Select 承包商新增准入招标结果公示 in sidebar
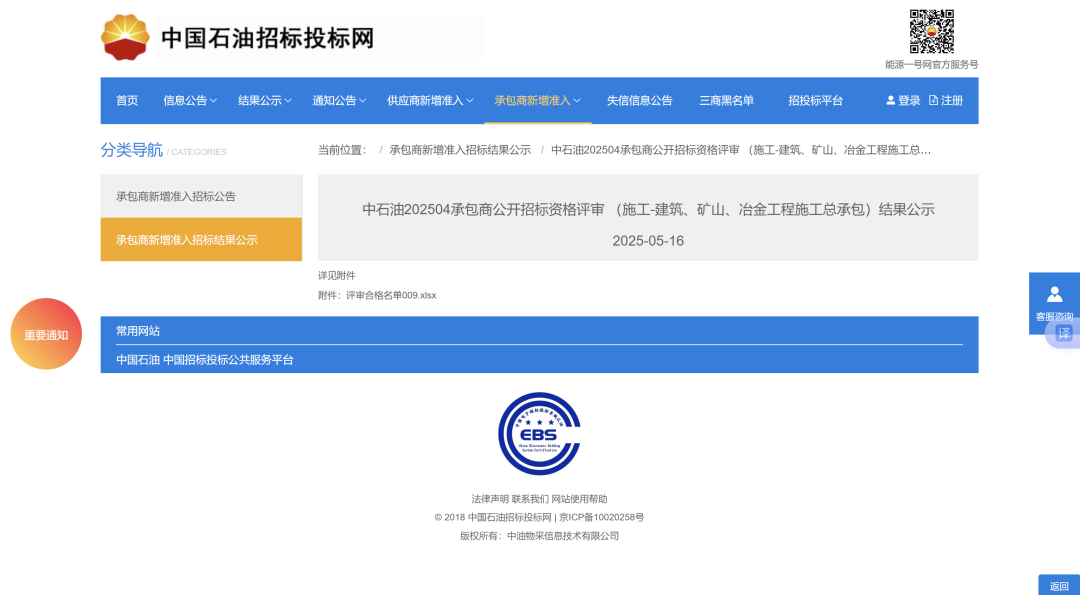 pos(201,240)
